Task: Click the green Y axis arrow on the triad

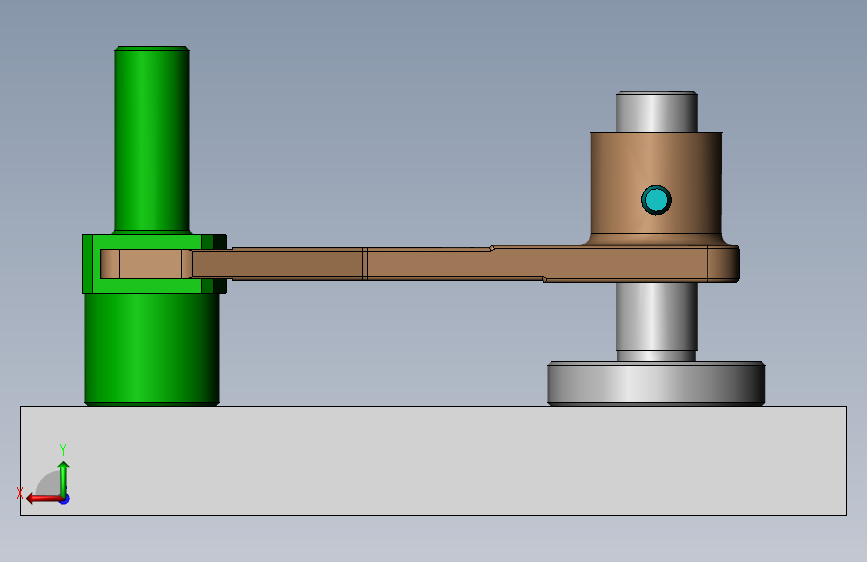Action: [64, 478]
